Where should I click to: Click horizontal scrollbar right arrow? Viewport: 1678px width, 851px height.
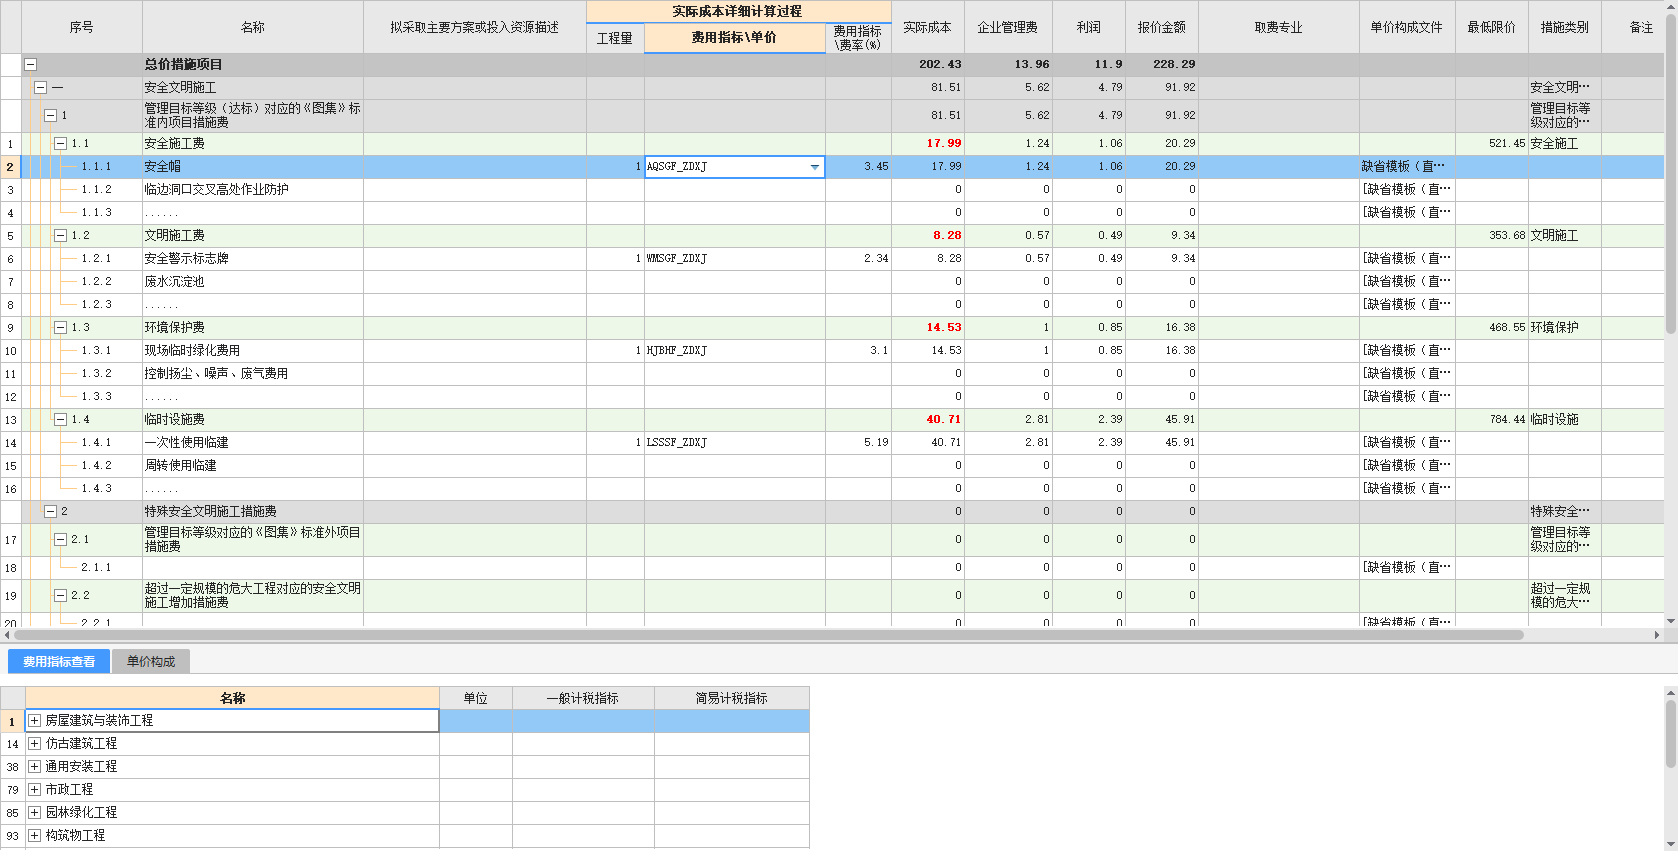(1657, 635)
